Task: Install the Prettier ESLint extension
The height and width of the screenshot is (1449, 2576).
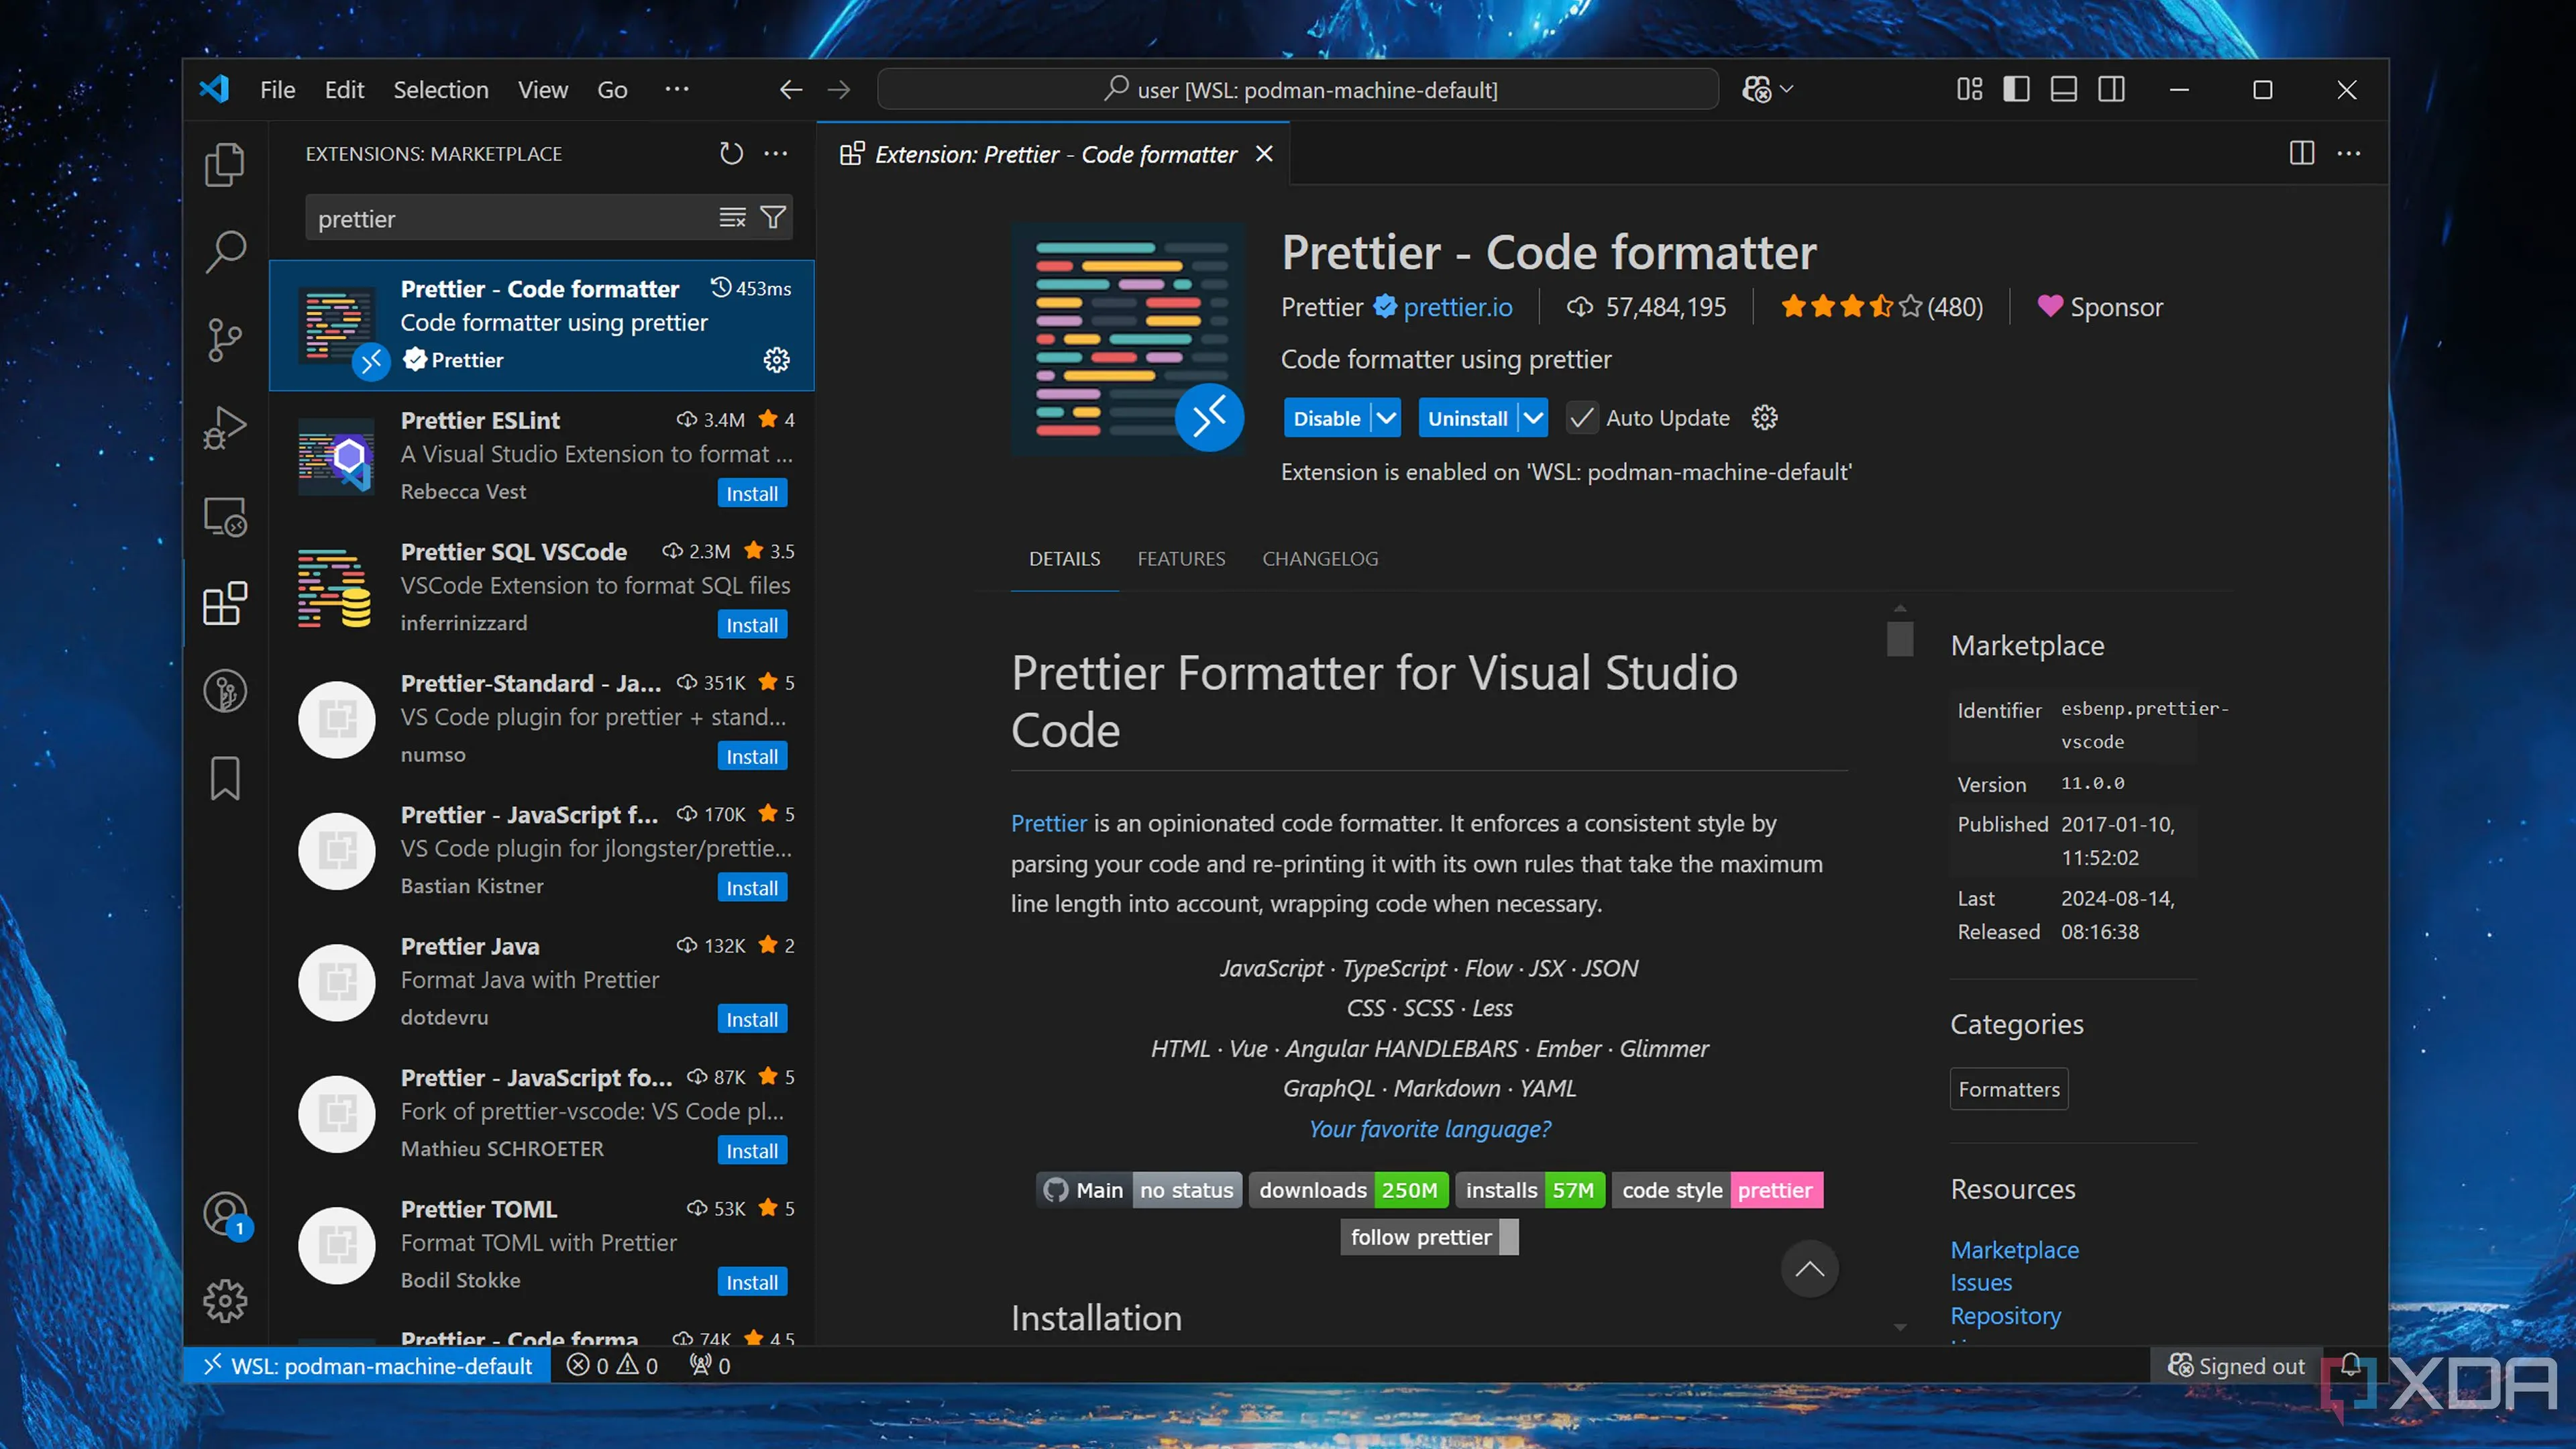Action: [x=752, y=493]
